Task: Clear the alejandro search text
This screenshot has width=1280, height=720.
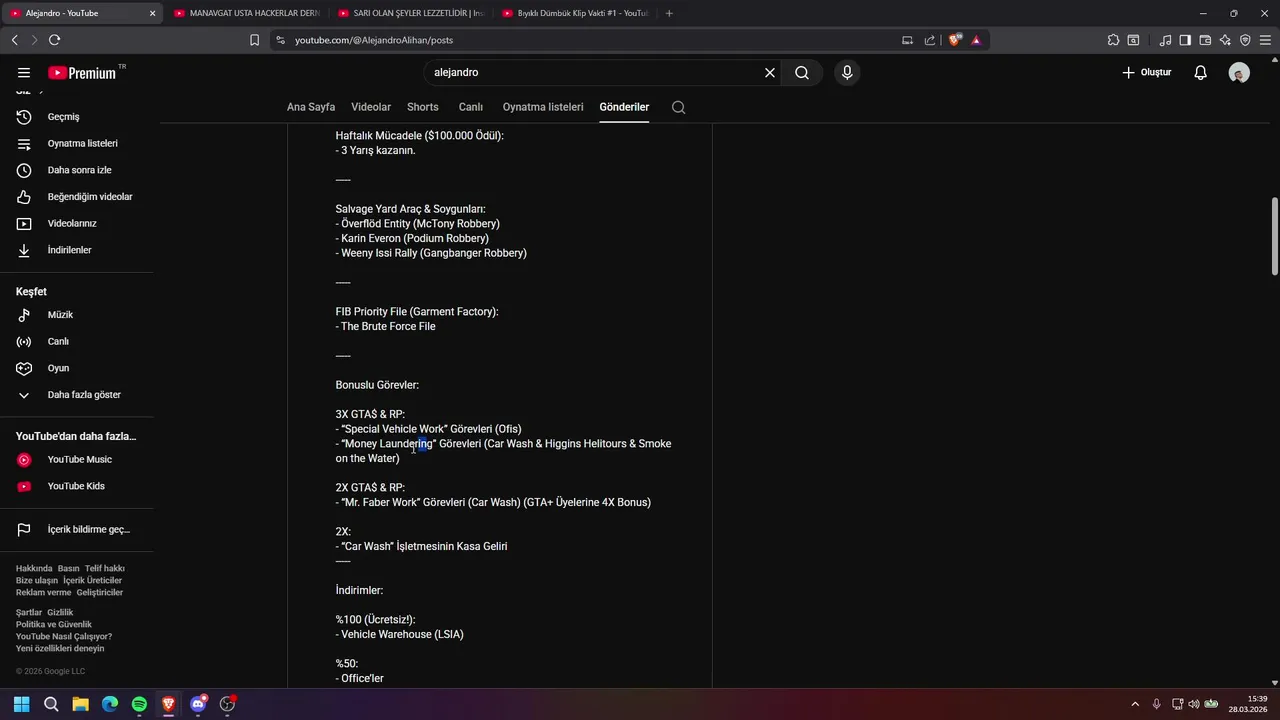Action: [x=770, y=73]
